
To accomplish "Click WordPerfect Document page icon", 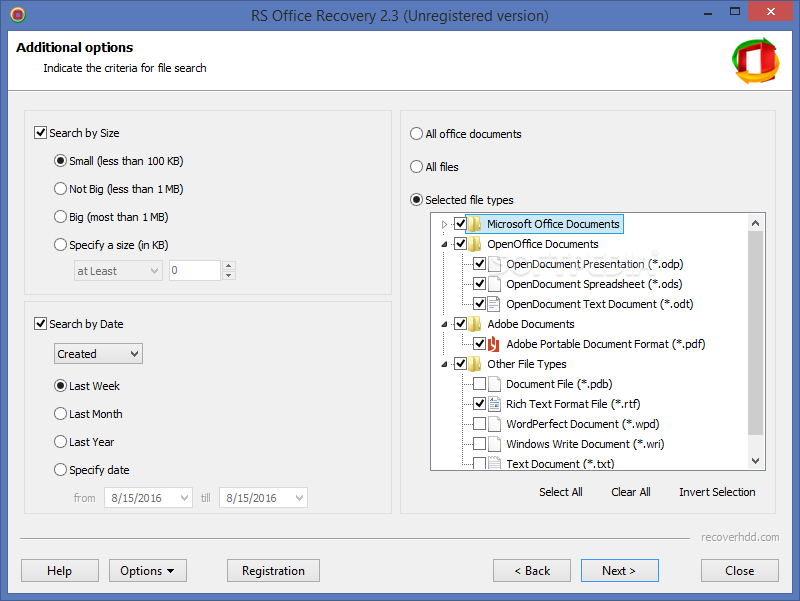I will (x=494, y=424).
